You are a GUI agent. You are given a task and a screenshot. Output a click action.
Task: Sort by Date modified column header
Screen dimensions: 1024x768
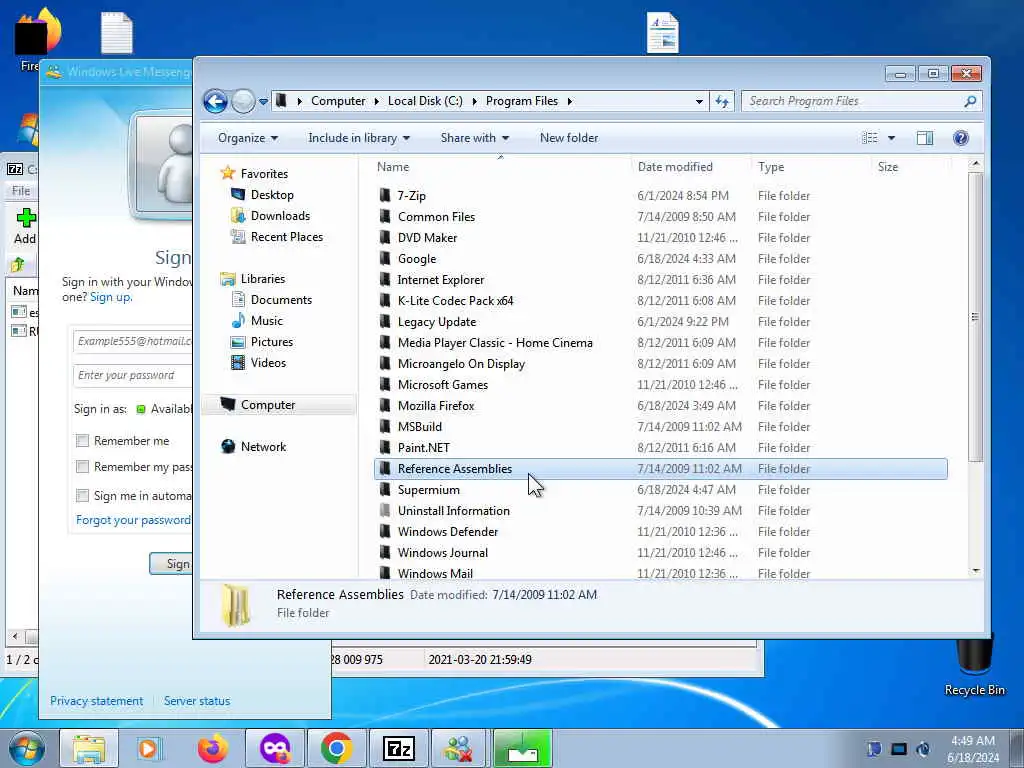point(691,167)
